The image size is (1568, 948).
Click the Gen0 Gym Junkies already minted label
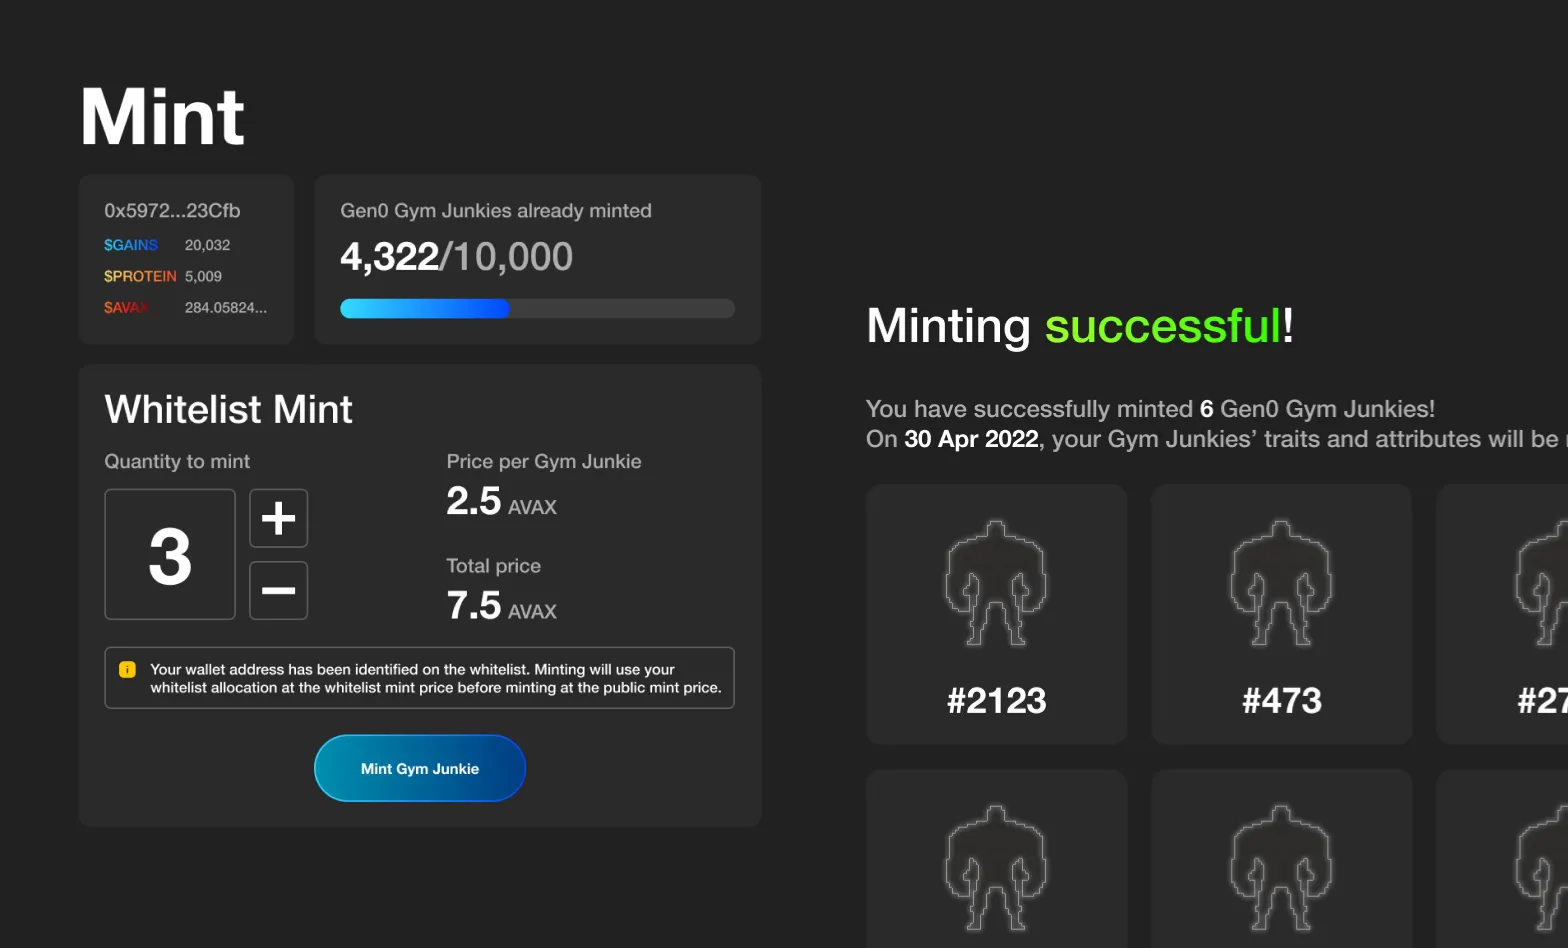[x=496, y=211]
